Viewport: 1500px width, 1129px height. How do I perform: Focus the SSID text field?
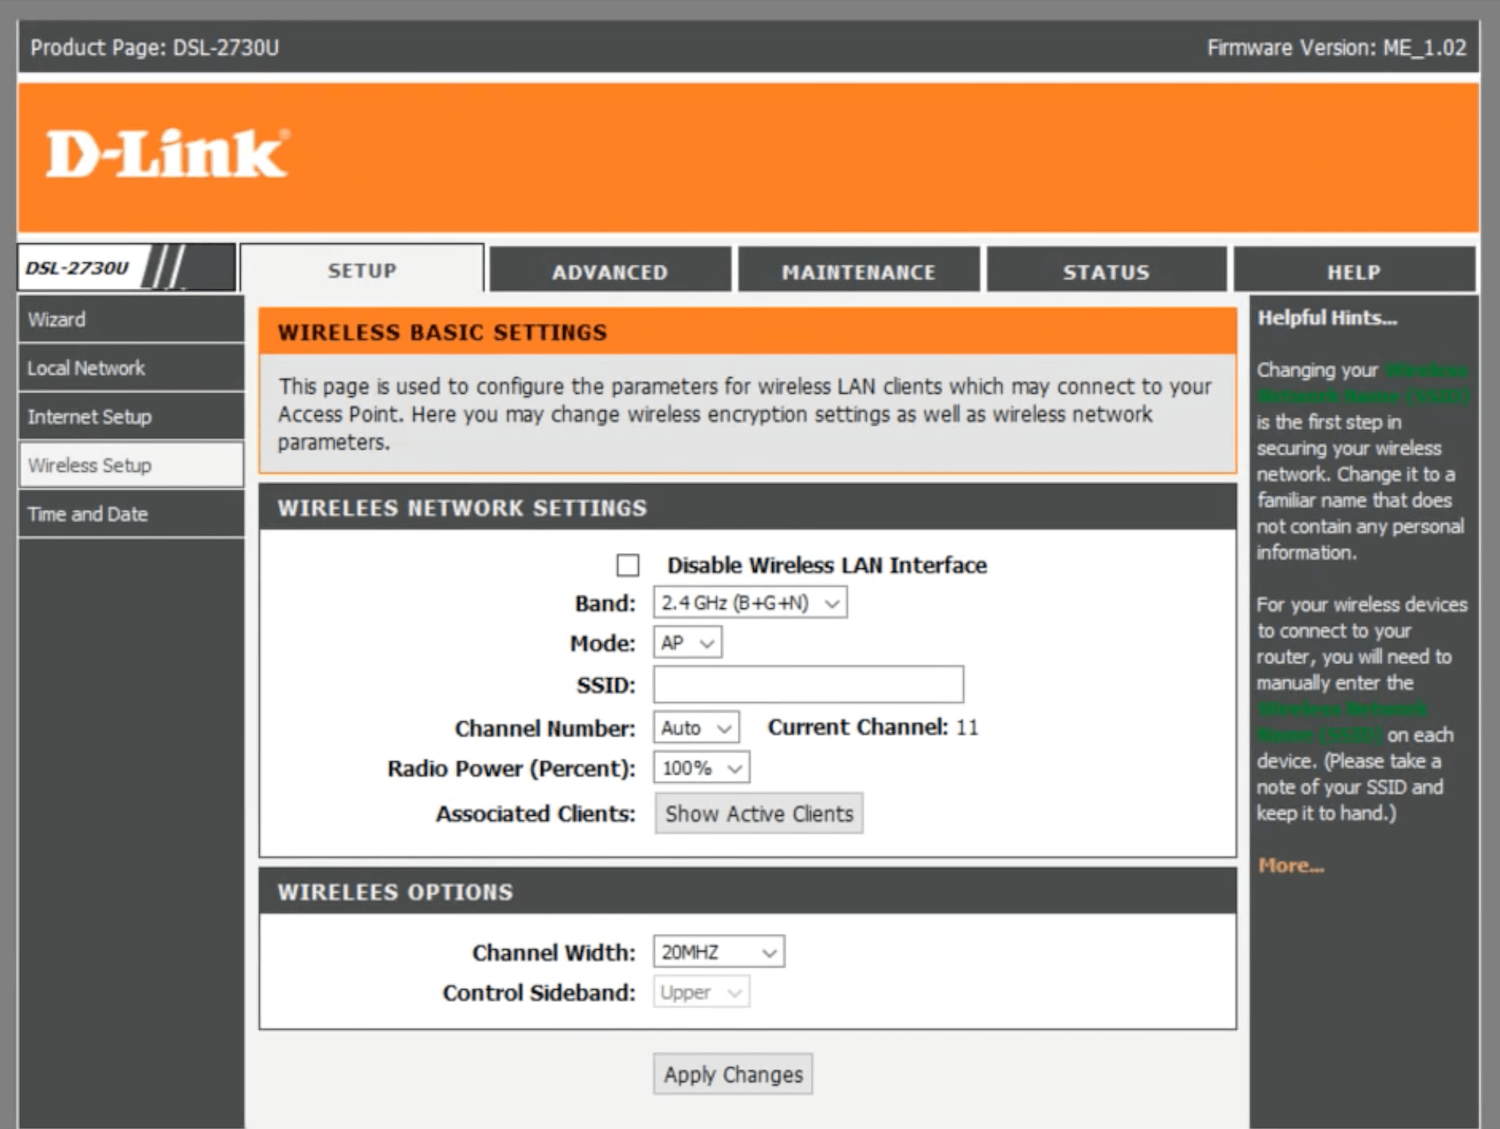pos(808,685)
